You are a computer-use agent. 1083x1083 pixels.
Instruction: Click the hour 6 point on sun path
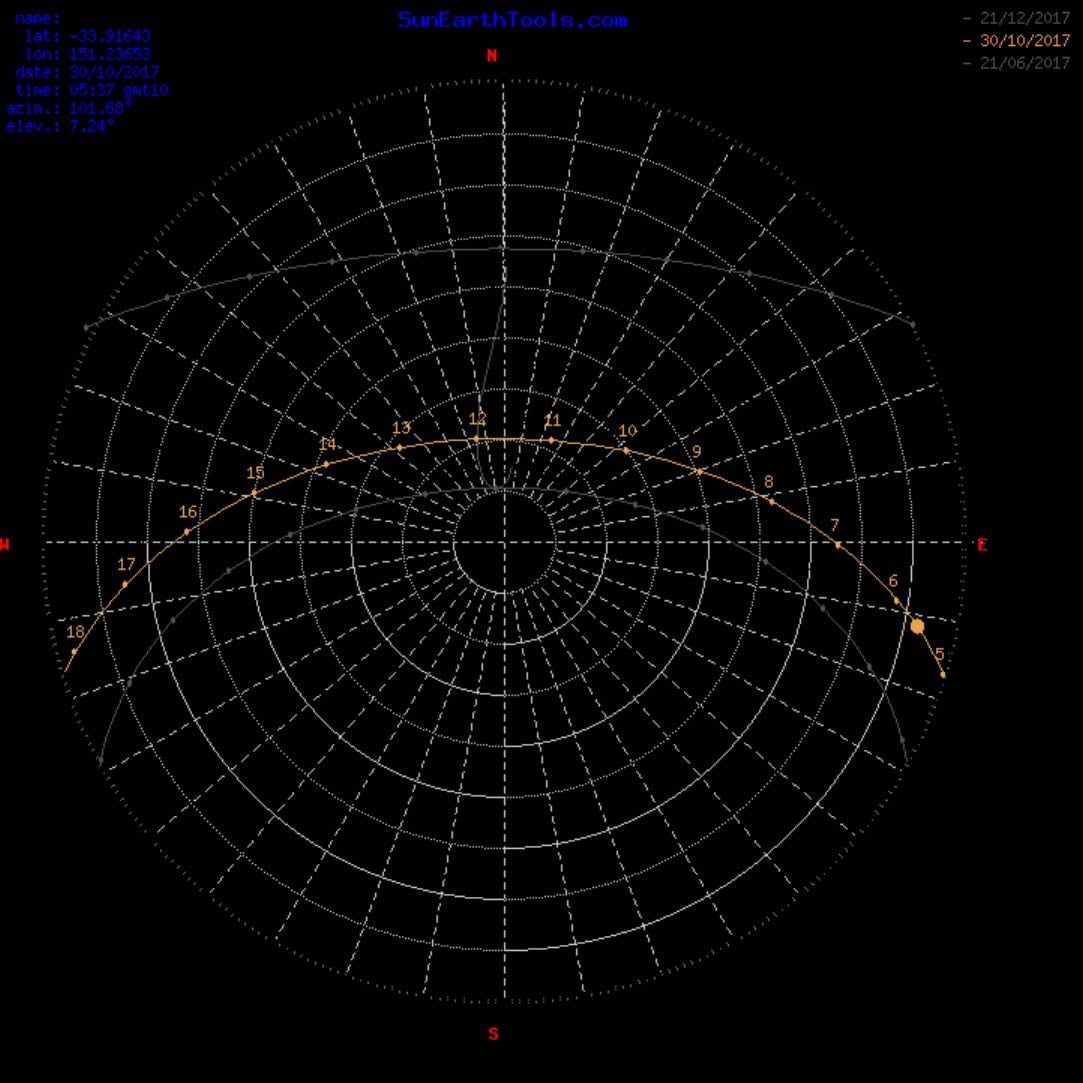click(x=897, y=601)
